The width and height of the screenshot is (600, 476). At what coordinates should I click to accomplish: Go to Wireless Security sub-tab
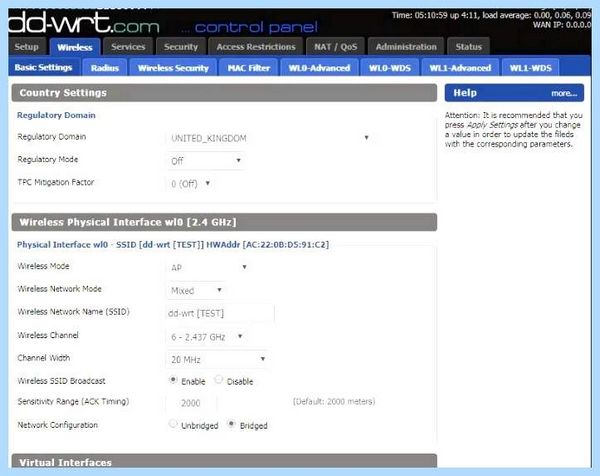(173, 68)
